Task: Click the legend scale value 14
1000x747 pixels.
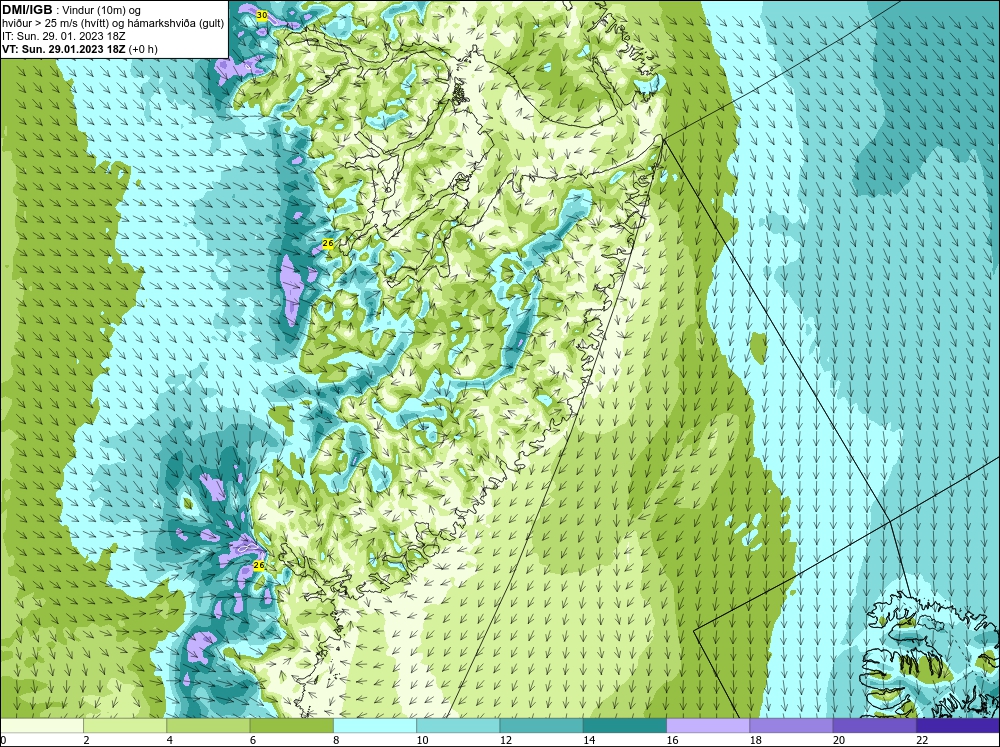Action: tap(589, 740)
